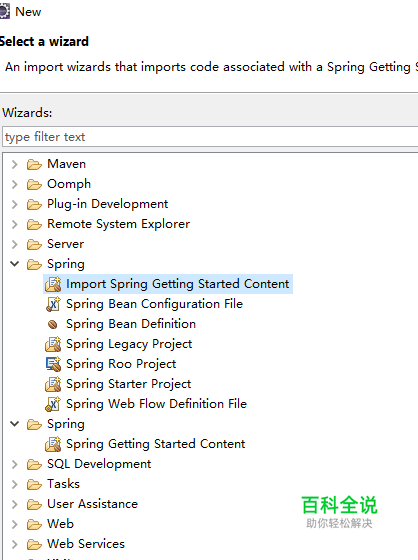Select the User Assistance category
The image size is (418, 560).
(x=92, y=504)
